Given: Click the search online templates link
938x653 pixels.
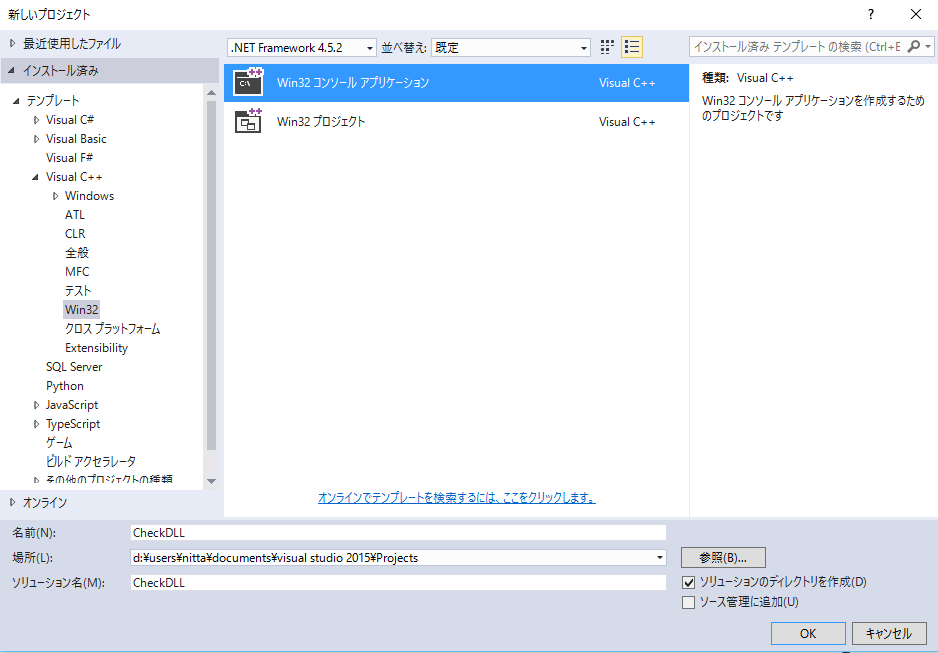Looking at the screenshot, I should [x=456, y=497].
